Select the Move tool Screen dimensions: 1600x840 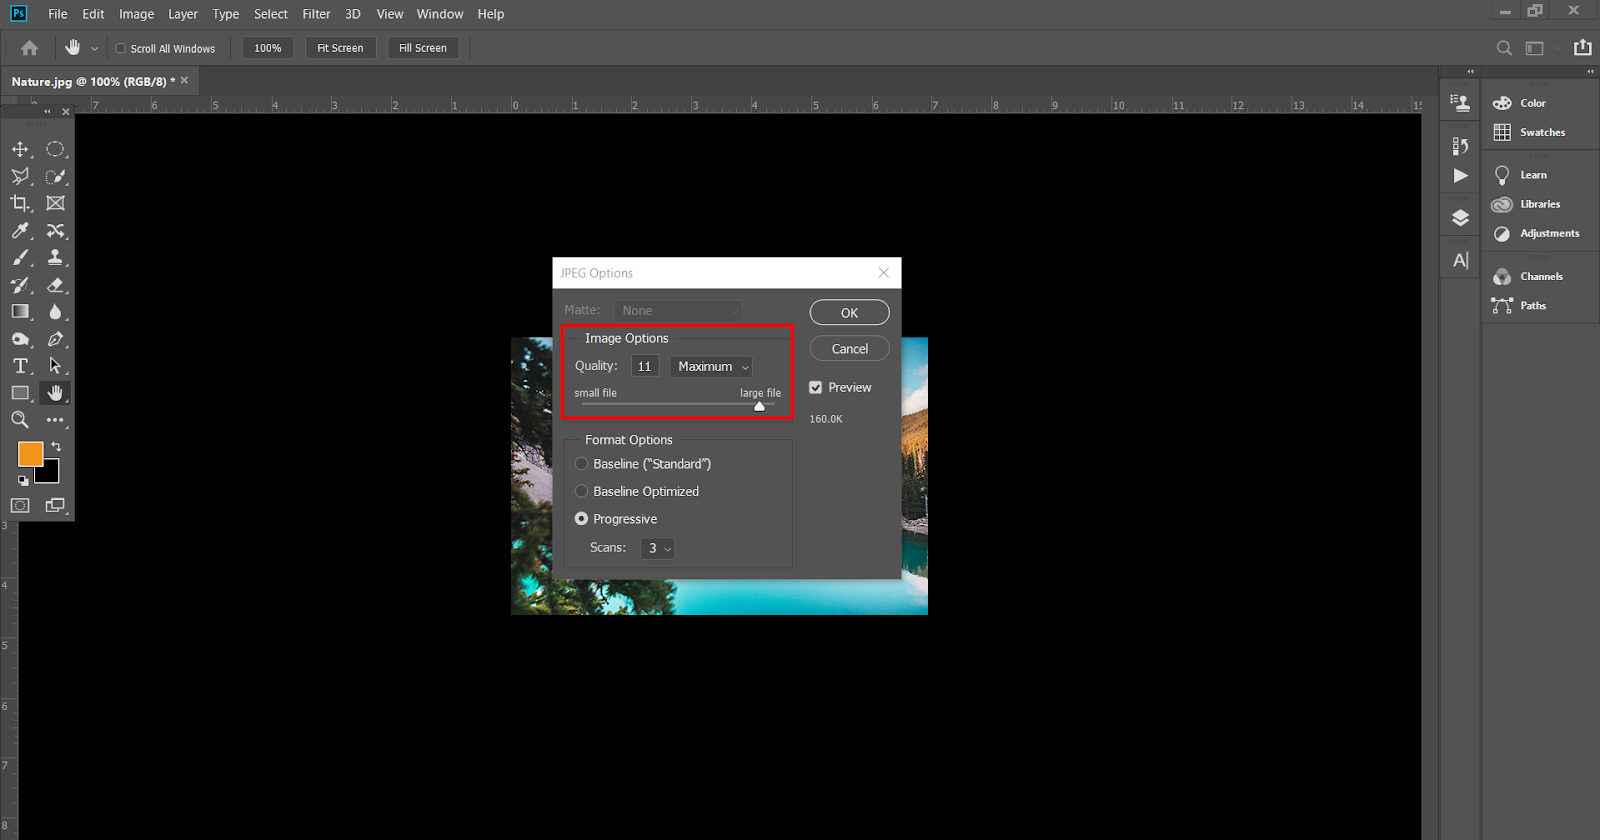(20, 149)
